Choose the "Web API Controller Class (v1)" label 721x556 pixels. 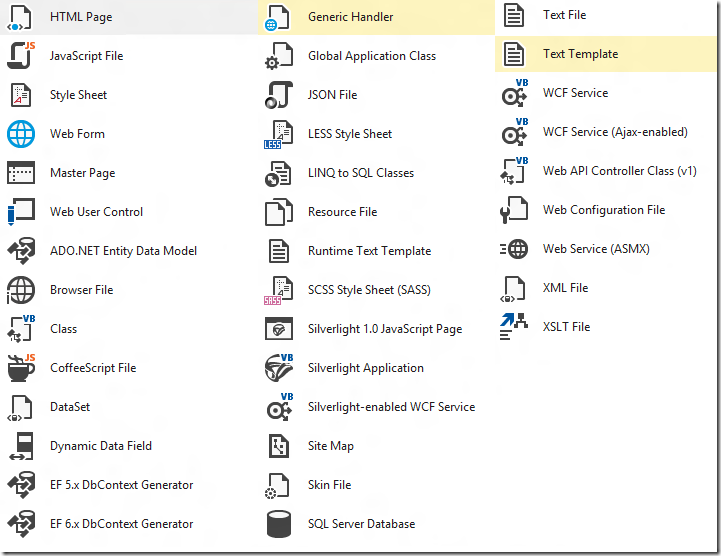[x=619, y=171]
